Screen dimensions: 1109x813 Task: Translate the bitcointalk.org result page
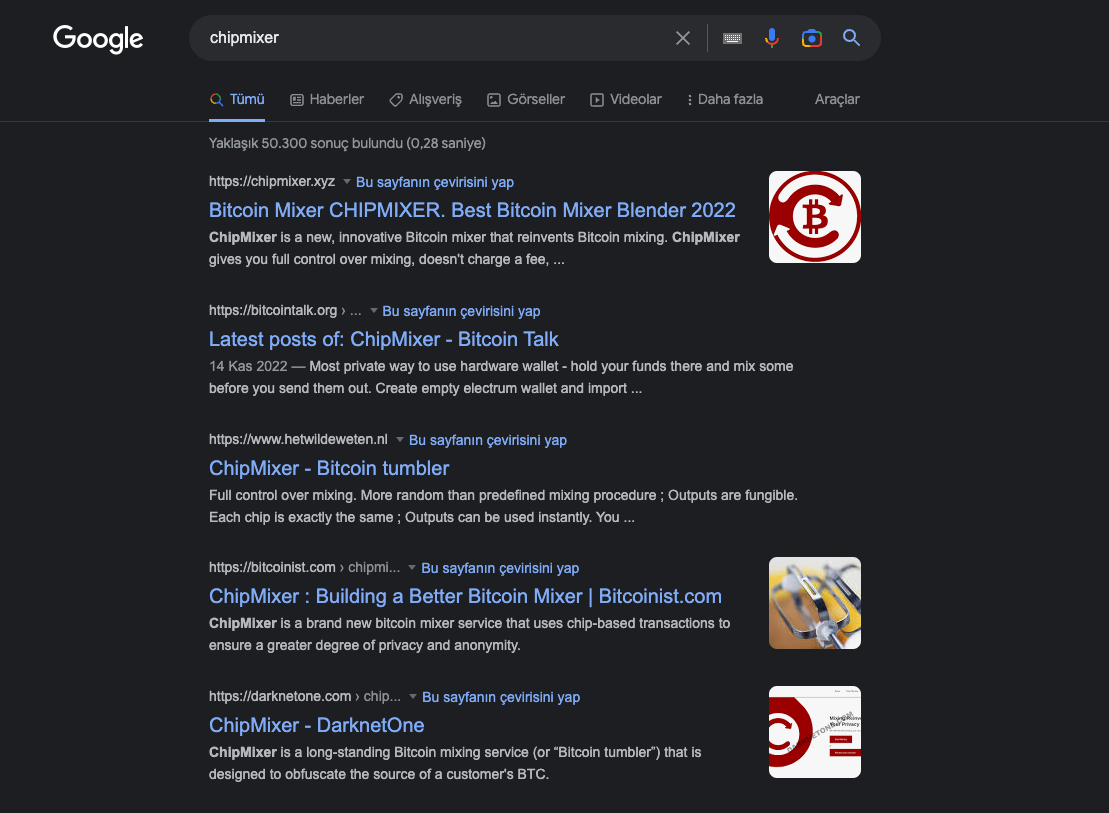pyautogui.click(x=461, y=311)
